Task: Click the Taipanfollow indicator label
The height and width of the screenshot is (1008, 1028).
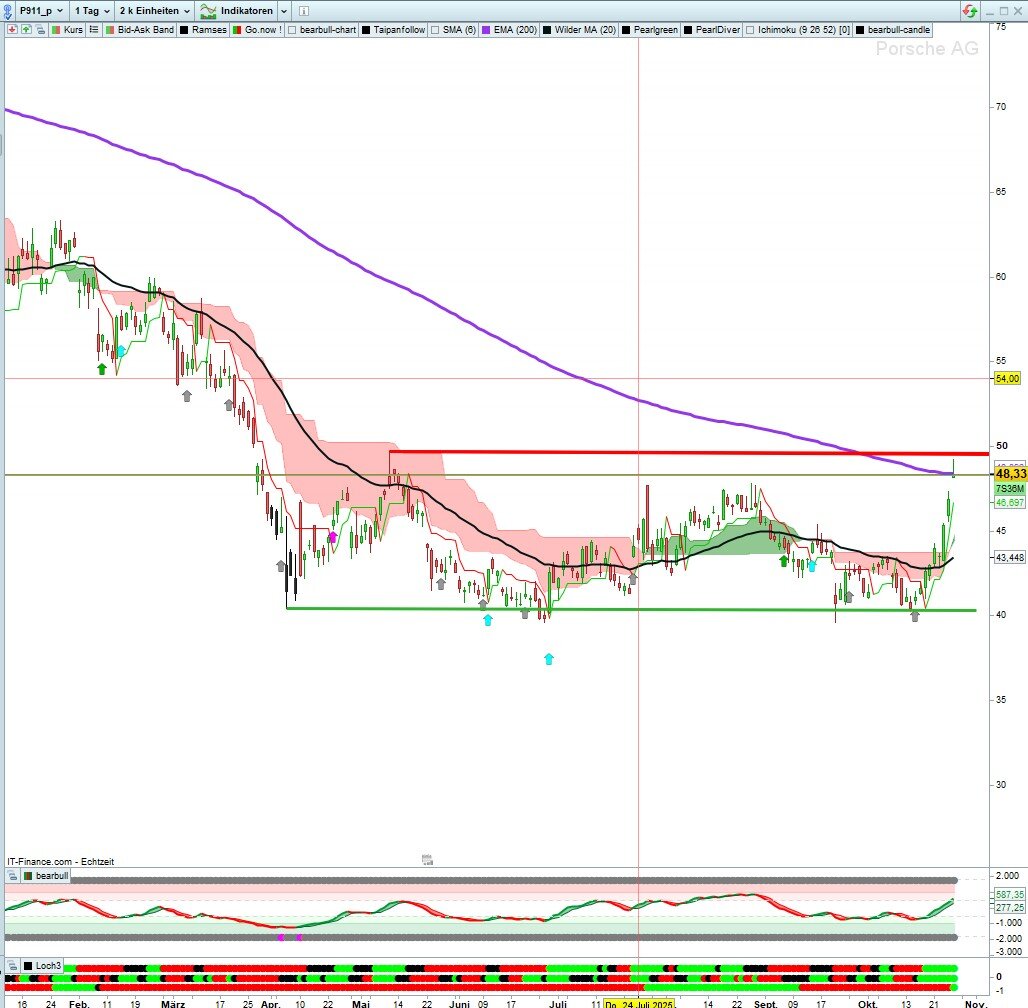Action: 399,30
